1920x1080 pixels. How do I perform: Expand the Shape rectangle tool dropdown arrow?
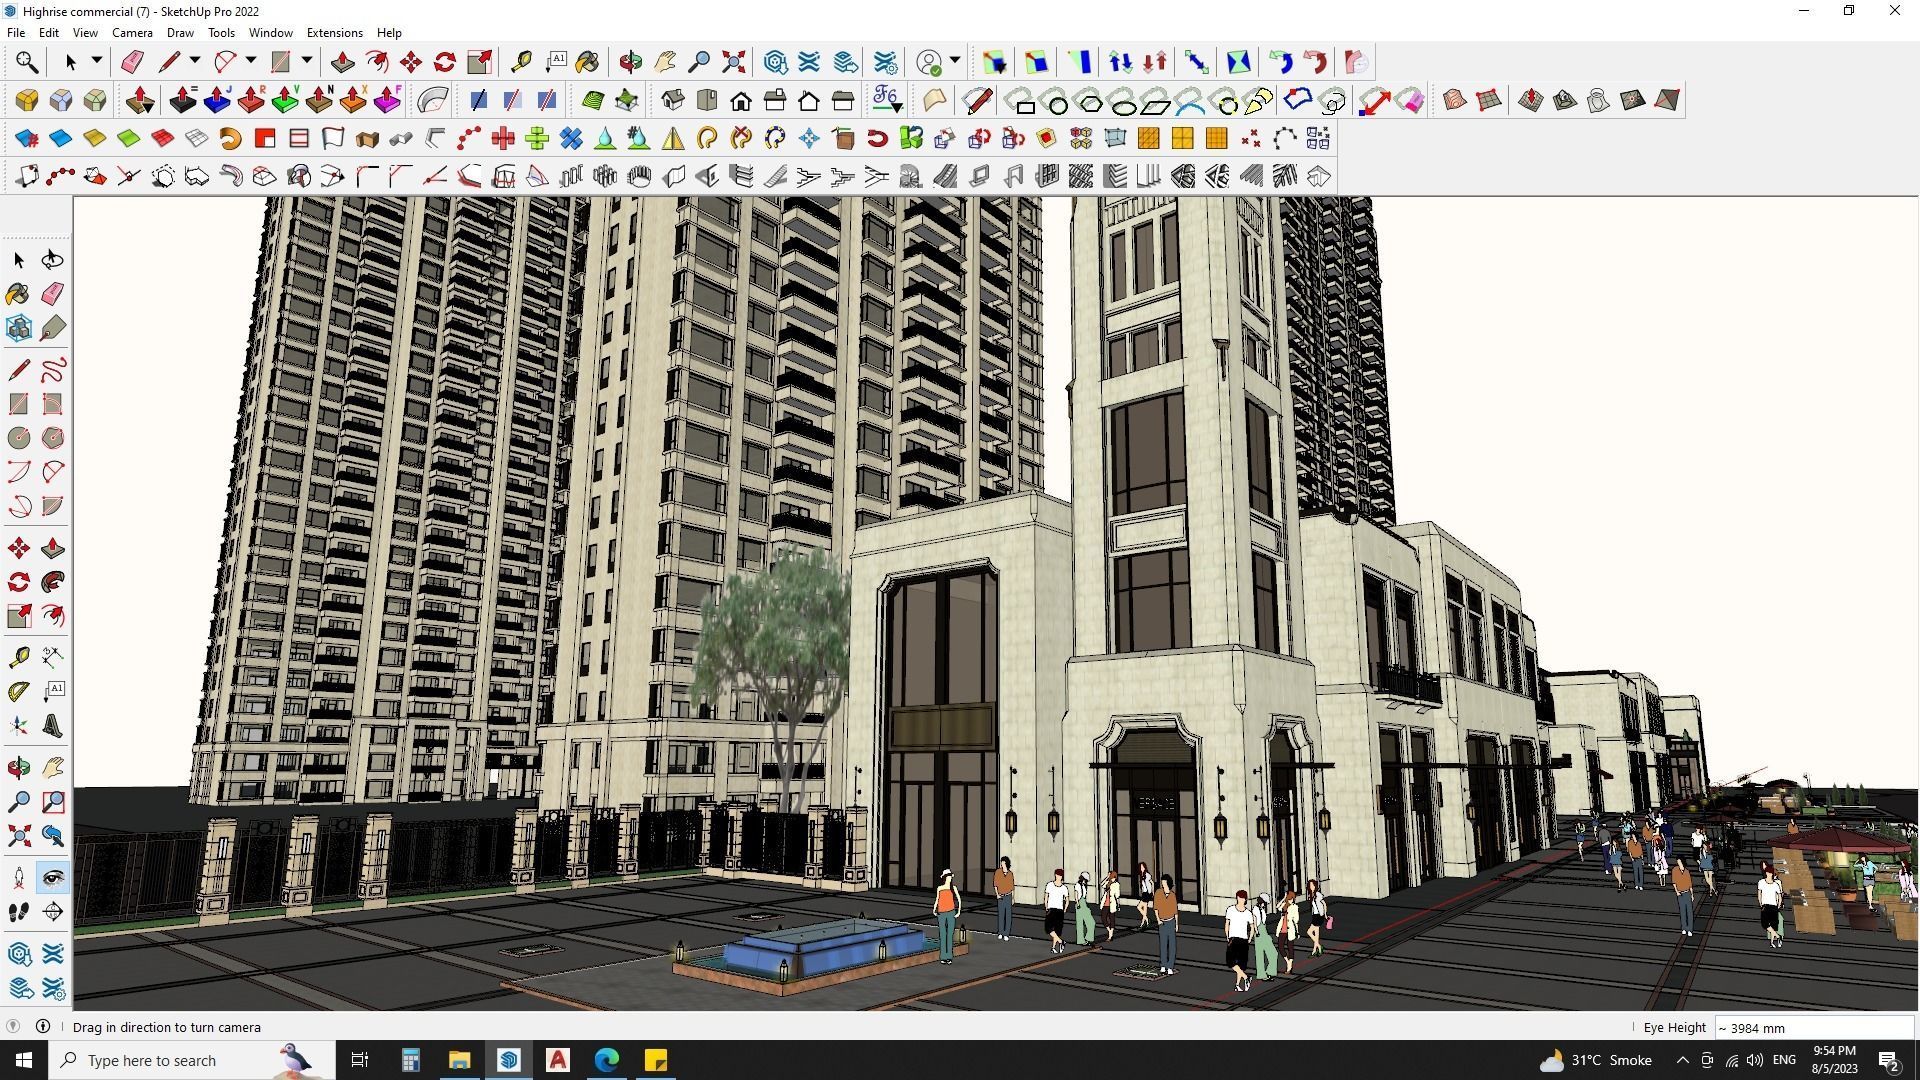pos(307,61)
